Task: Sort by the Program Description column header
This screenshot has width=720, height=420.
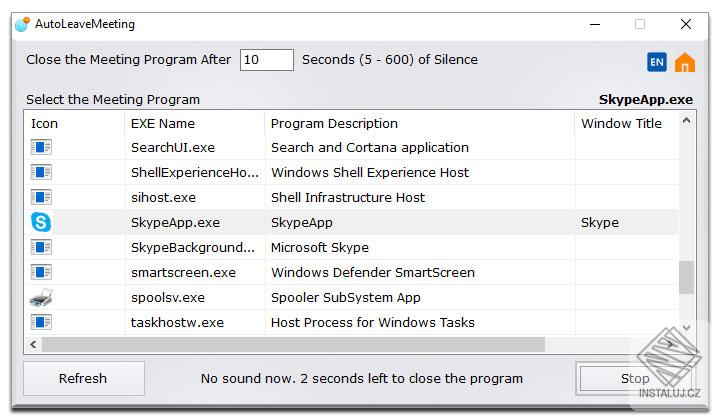Action: (334, 124)
